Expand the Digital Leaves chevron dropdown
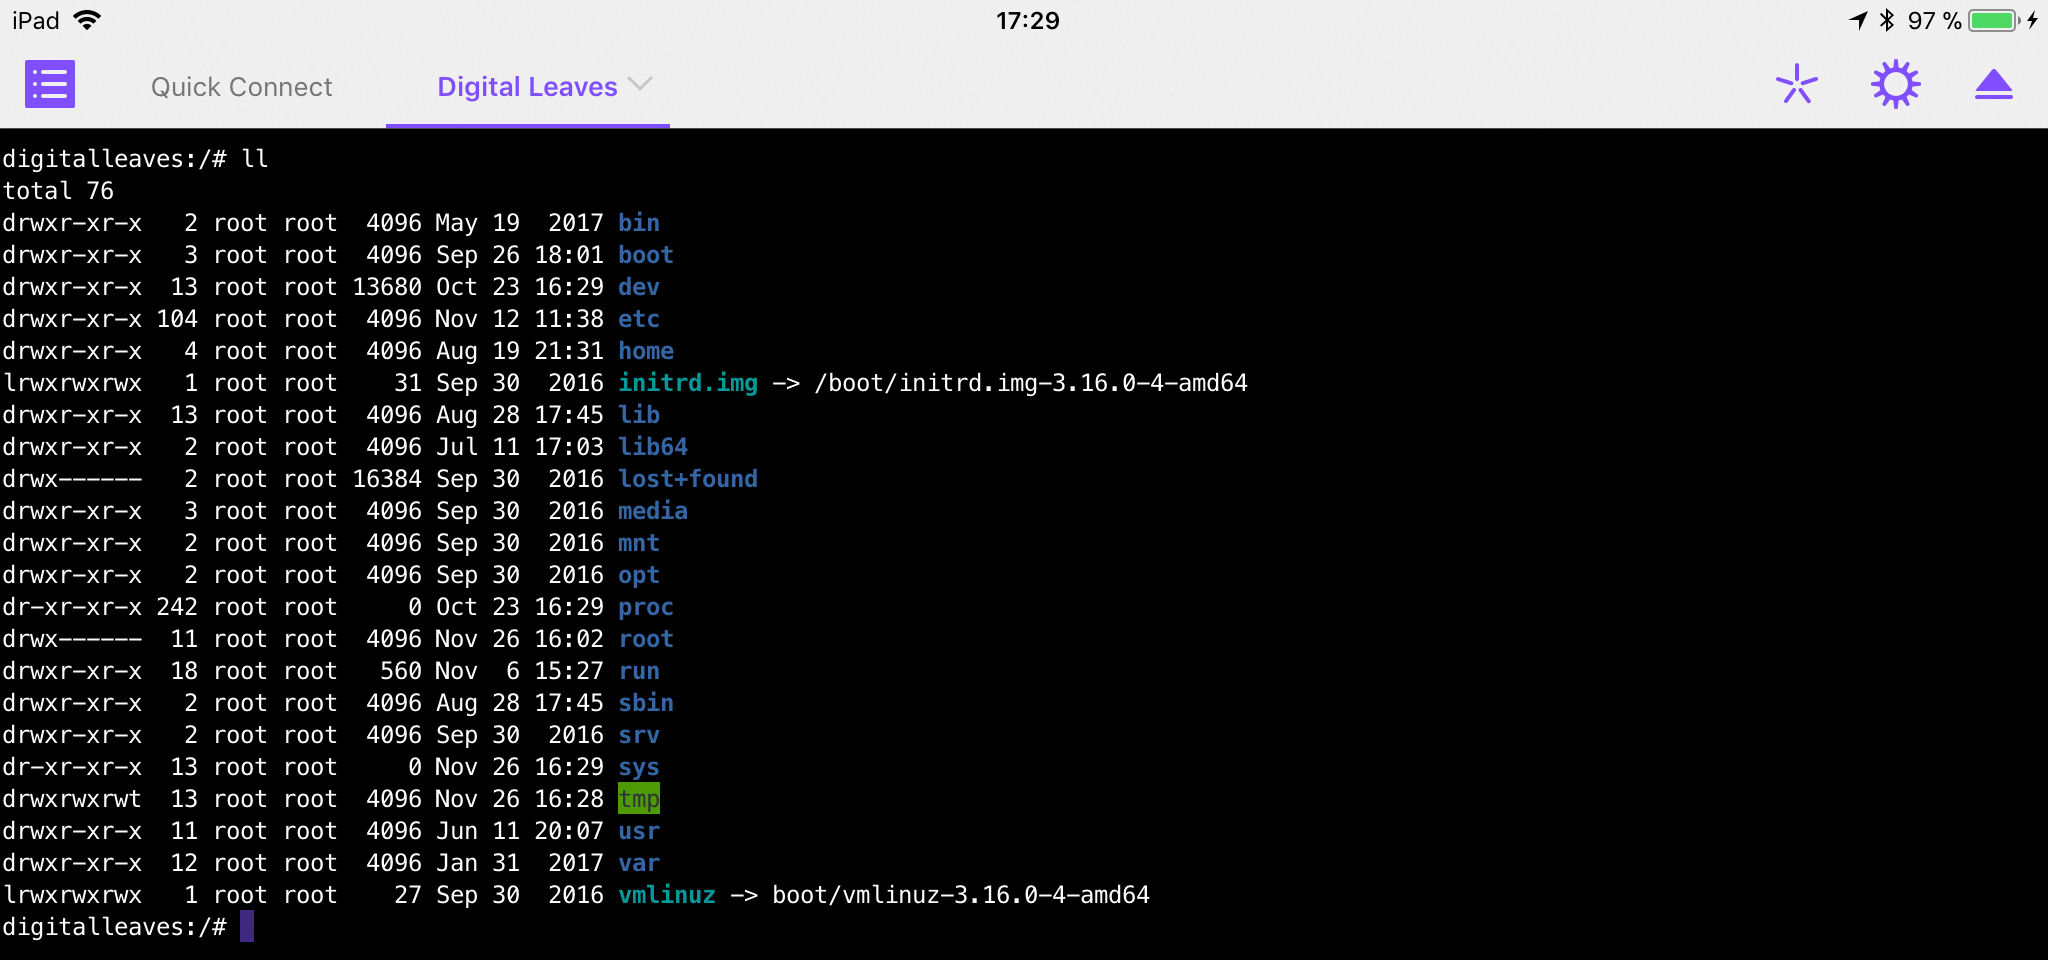Screen dimensions: 2048x960 point(640,84)
